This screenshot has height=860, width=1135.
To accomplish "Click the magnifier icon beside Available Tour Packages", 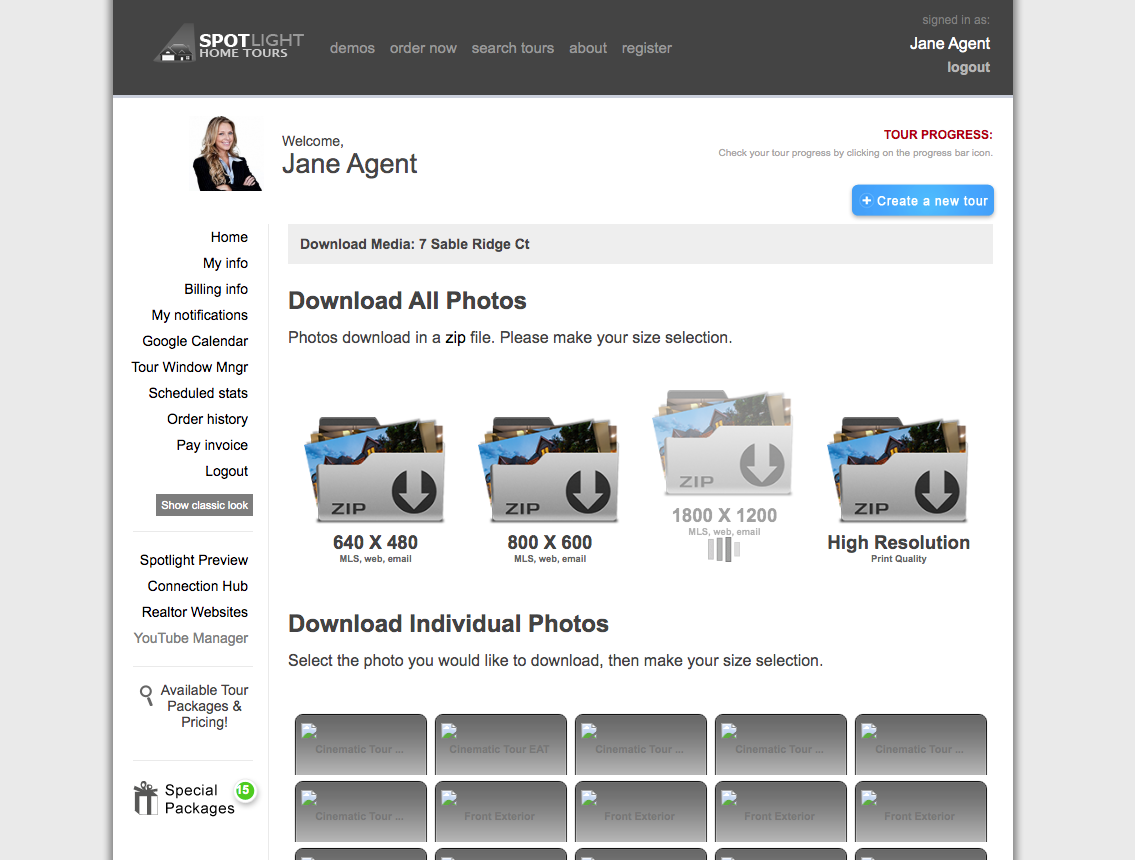I will [147, 696].
